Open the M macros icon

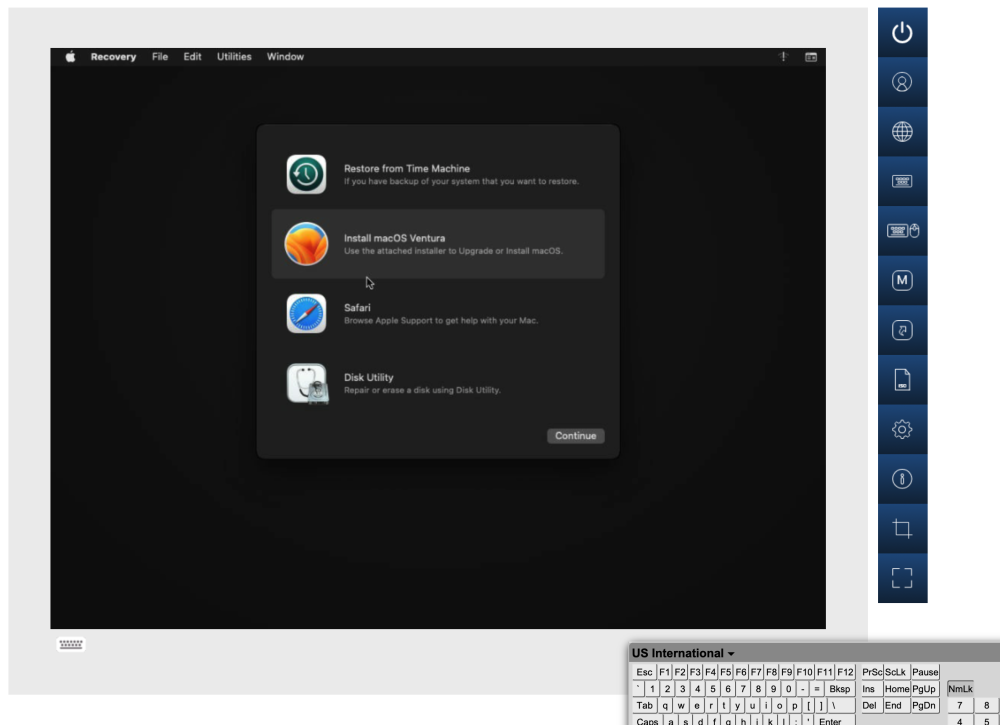point(902,281)
